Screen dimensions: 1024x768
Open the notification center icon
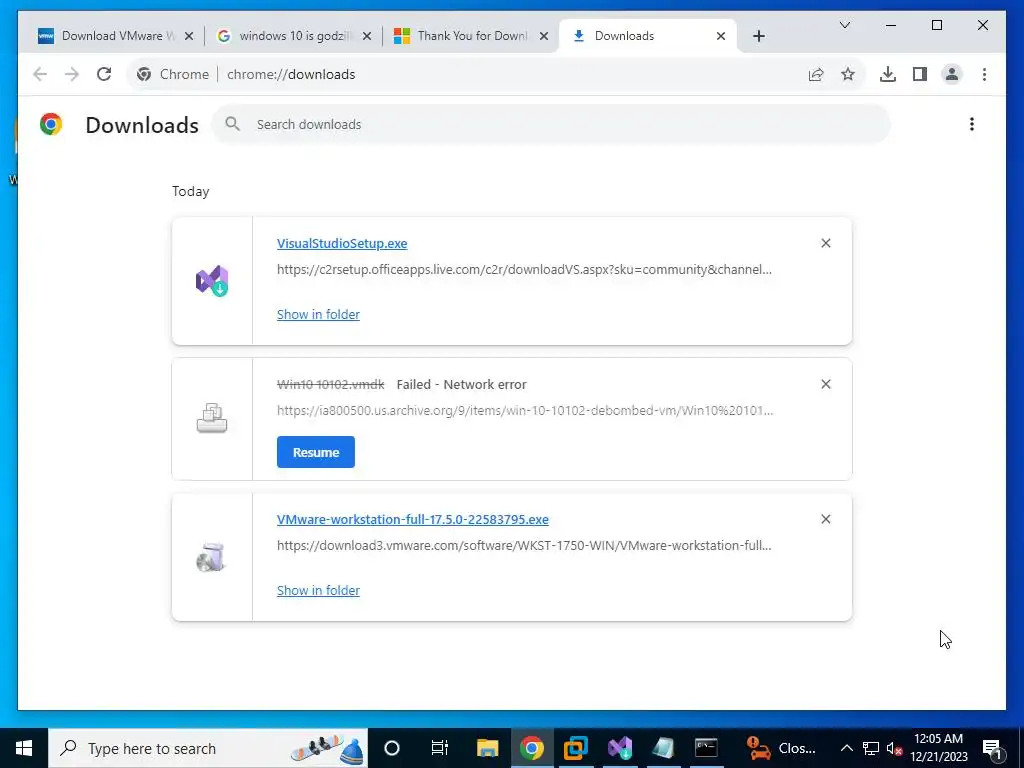point(993,748)
